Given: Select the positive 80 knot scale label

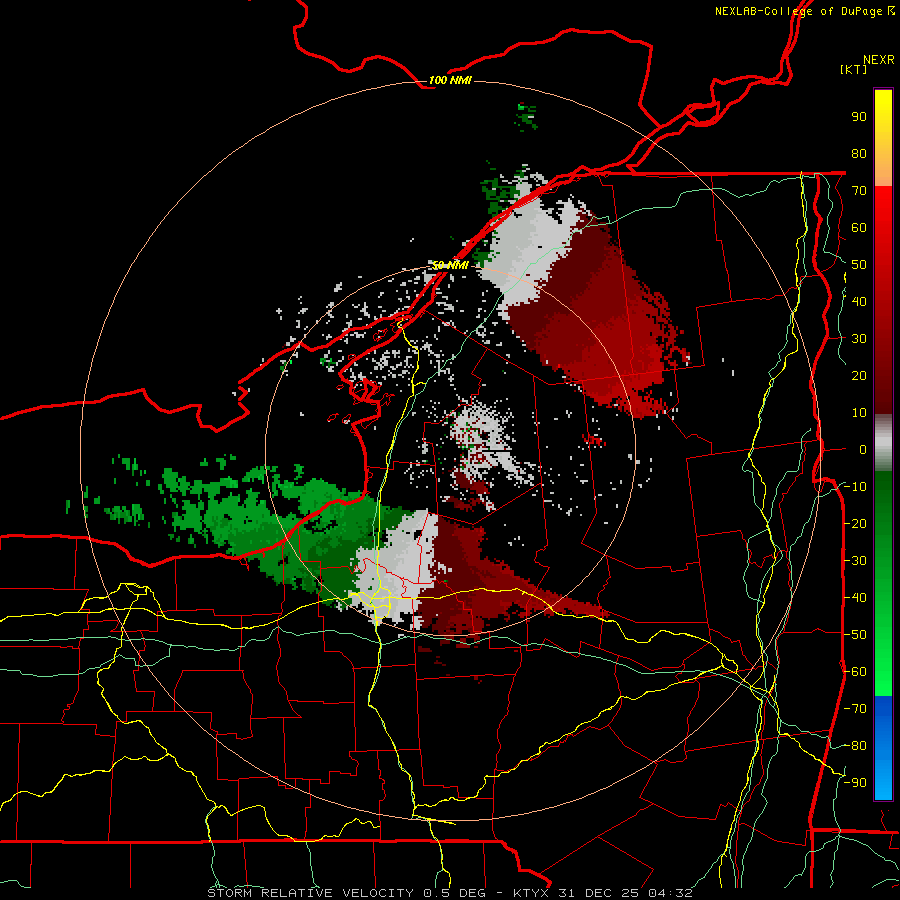Looking at the screenshot, I should tap(859, 153).
